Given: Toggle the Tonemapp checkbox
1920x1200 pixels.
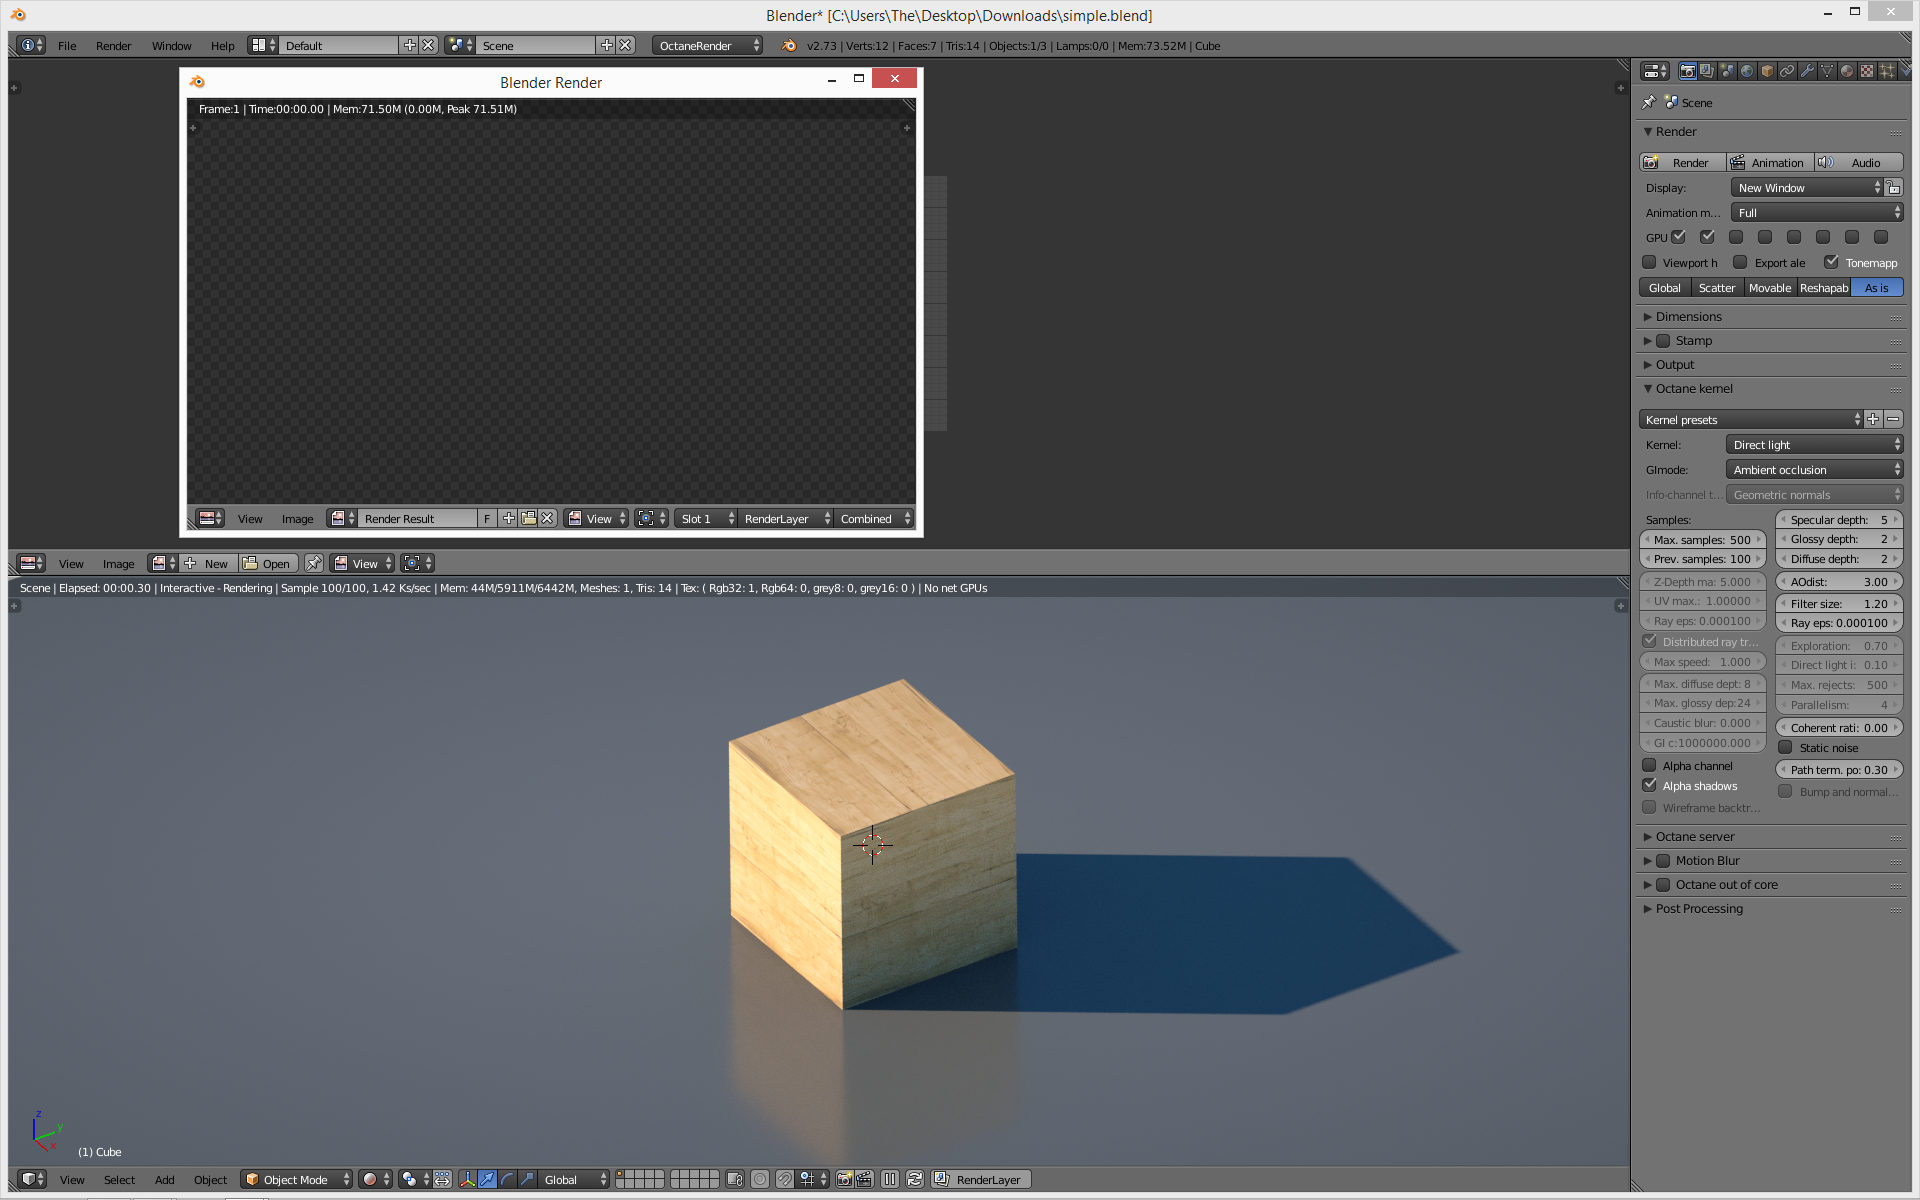Looking at the screenshot, I should tap(1831, 262).
